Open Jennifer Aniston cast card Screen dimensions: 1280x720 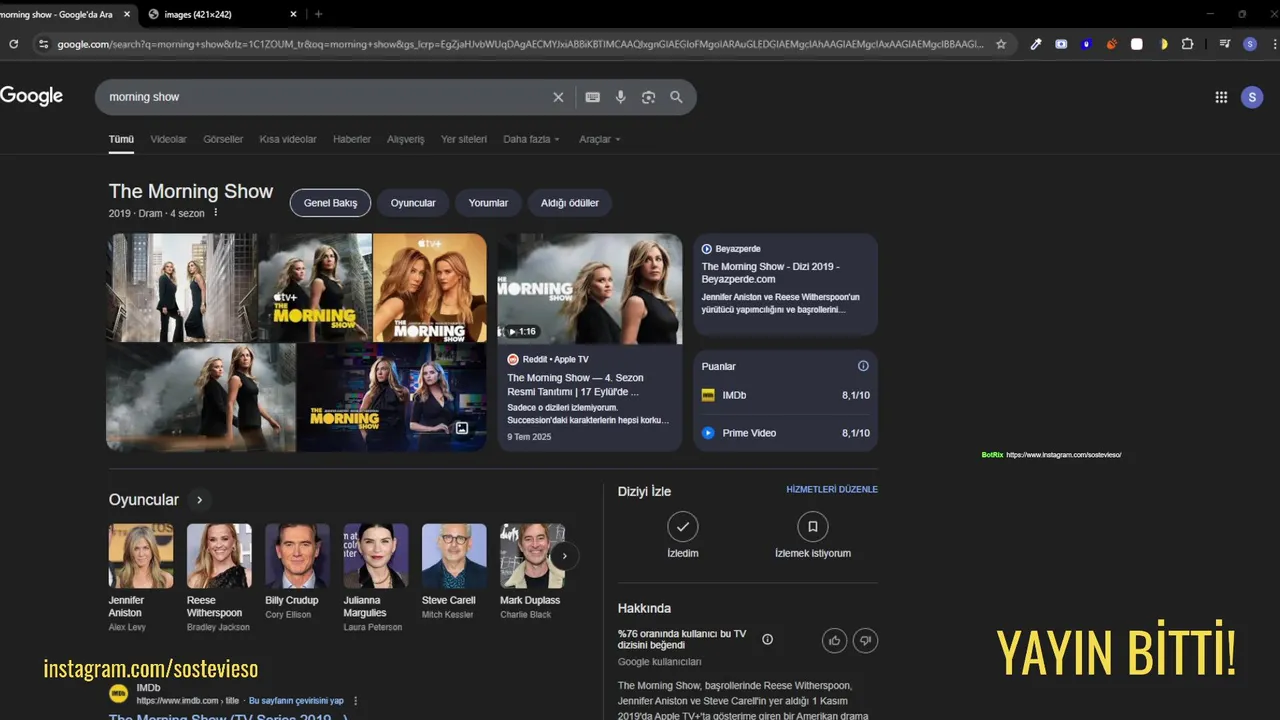click(x=140, y=578)
